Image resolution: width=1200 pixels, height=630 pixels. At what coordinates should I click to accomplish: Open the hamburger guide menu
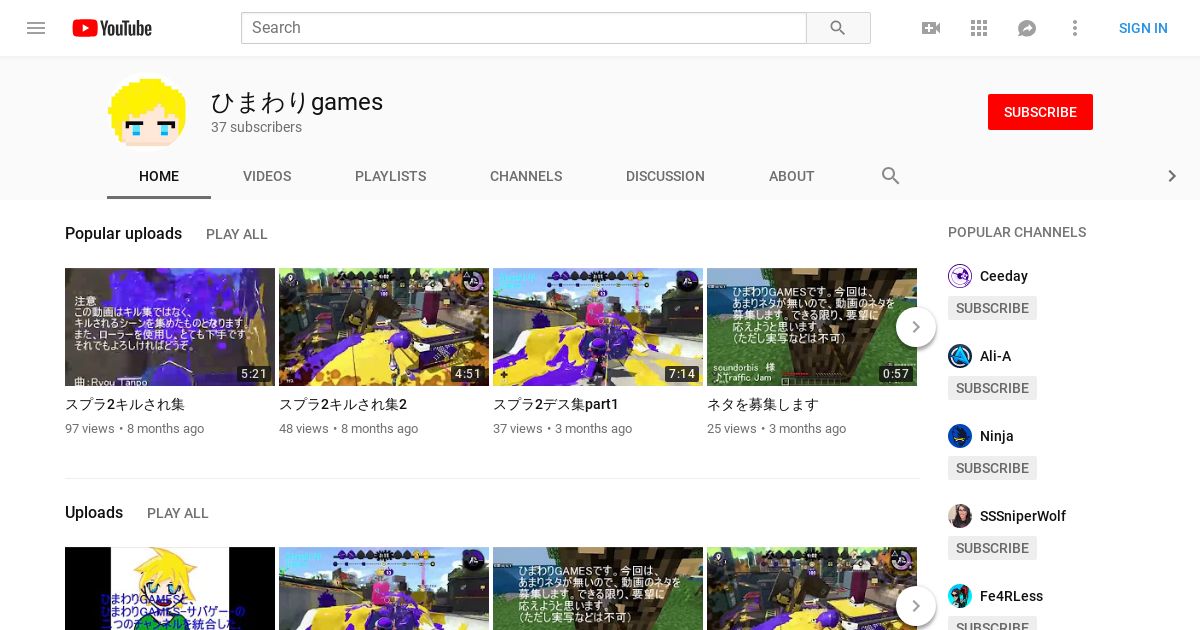click(36, 28)
